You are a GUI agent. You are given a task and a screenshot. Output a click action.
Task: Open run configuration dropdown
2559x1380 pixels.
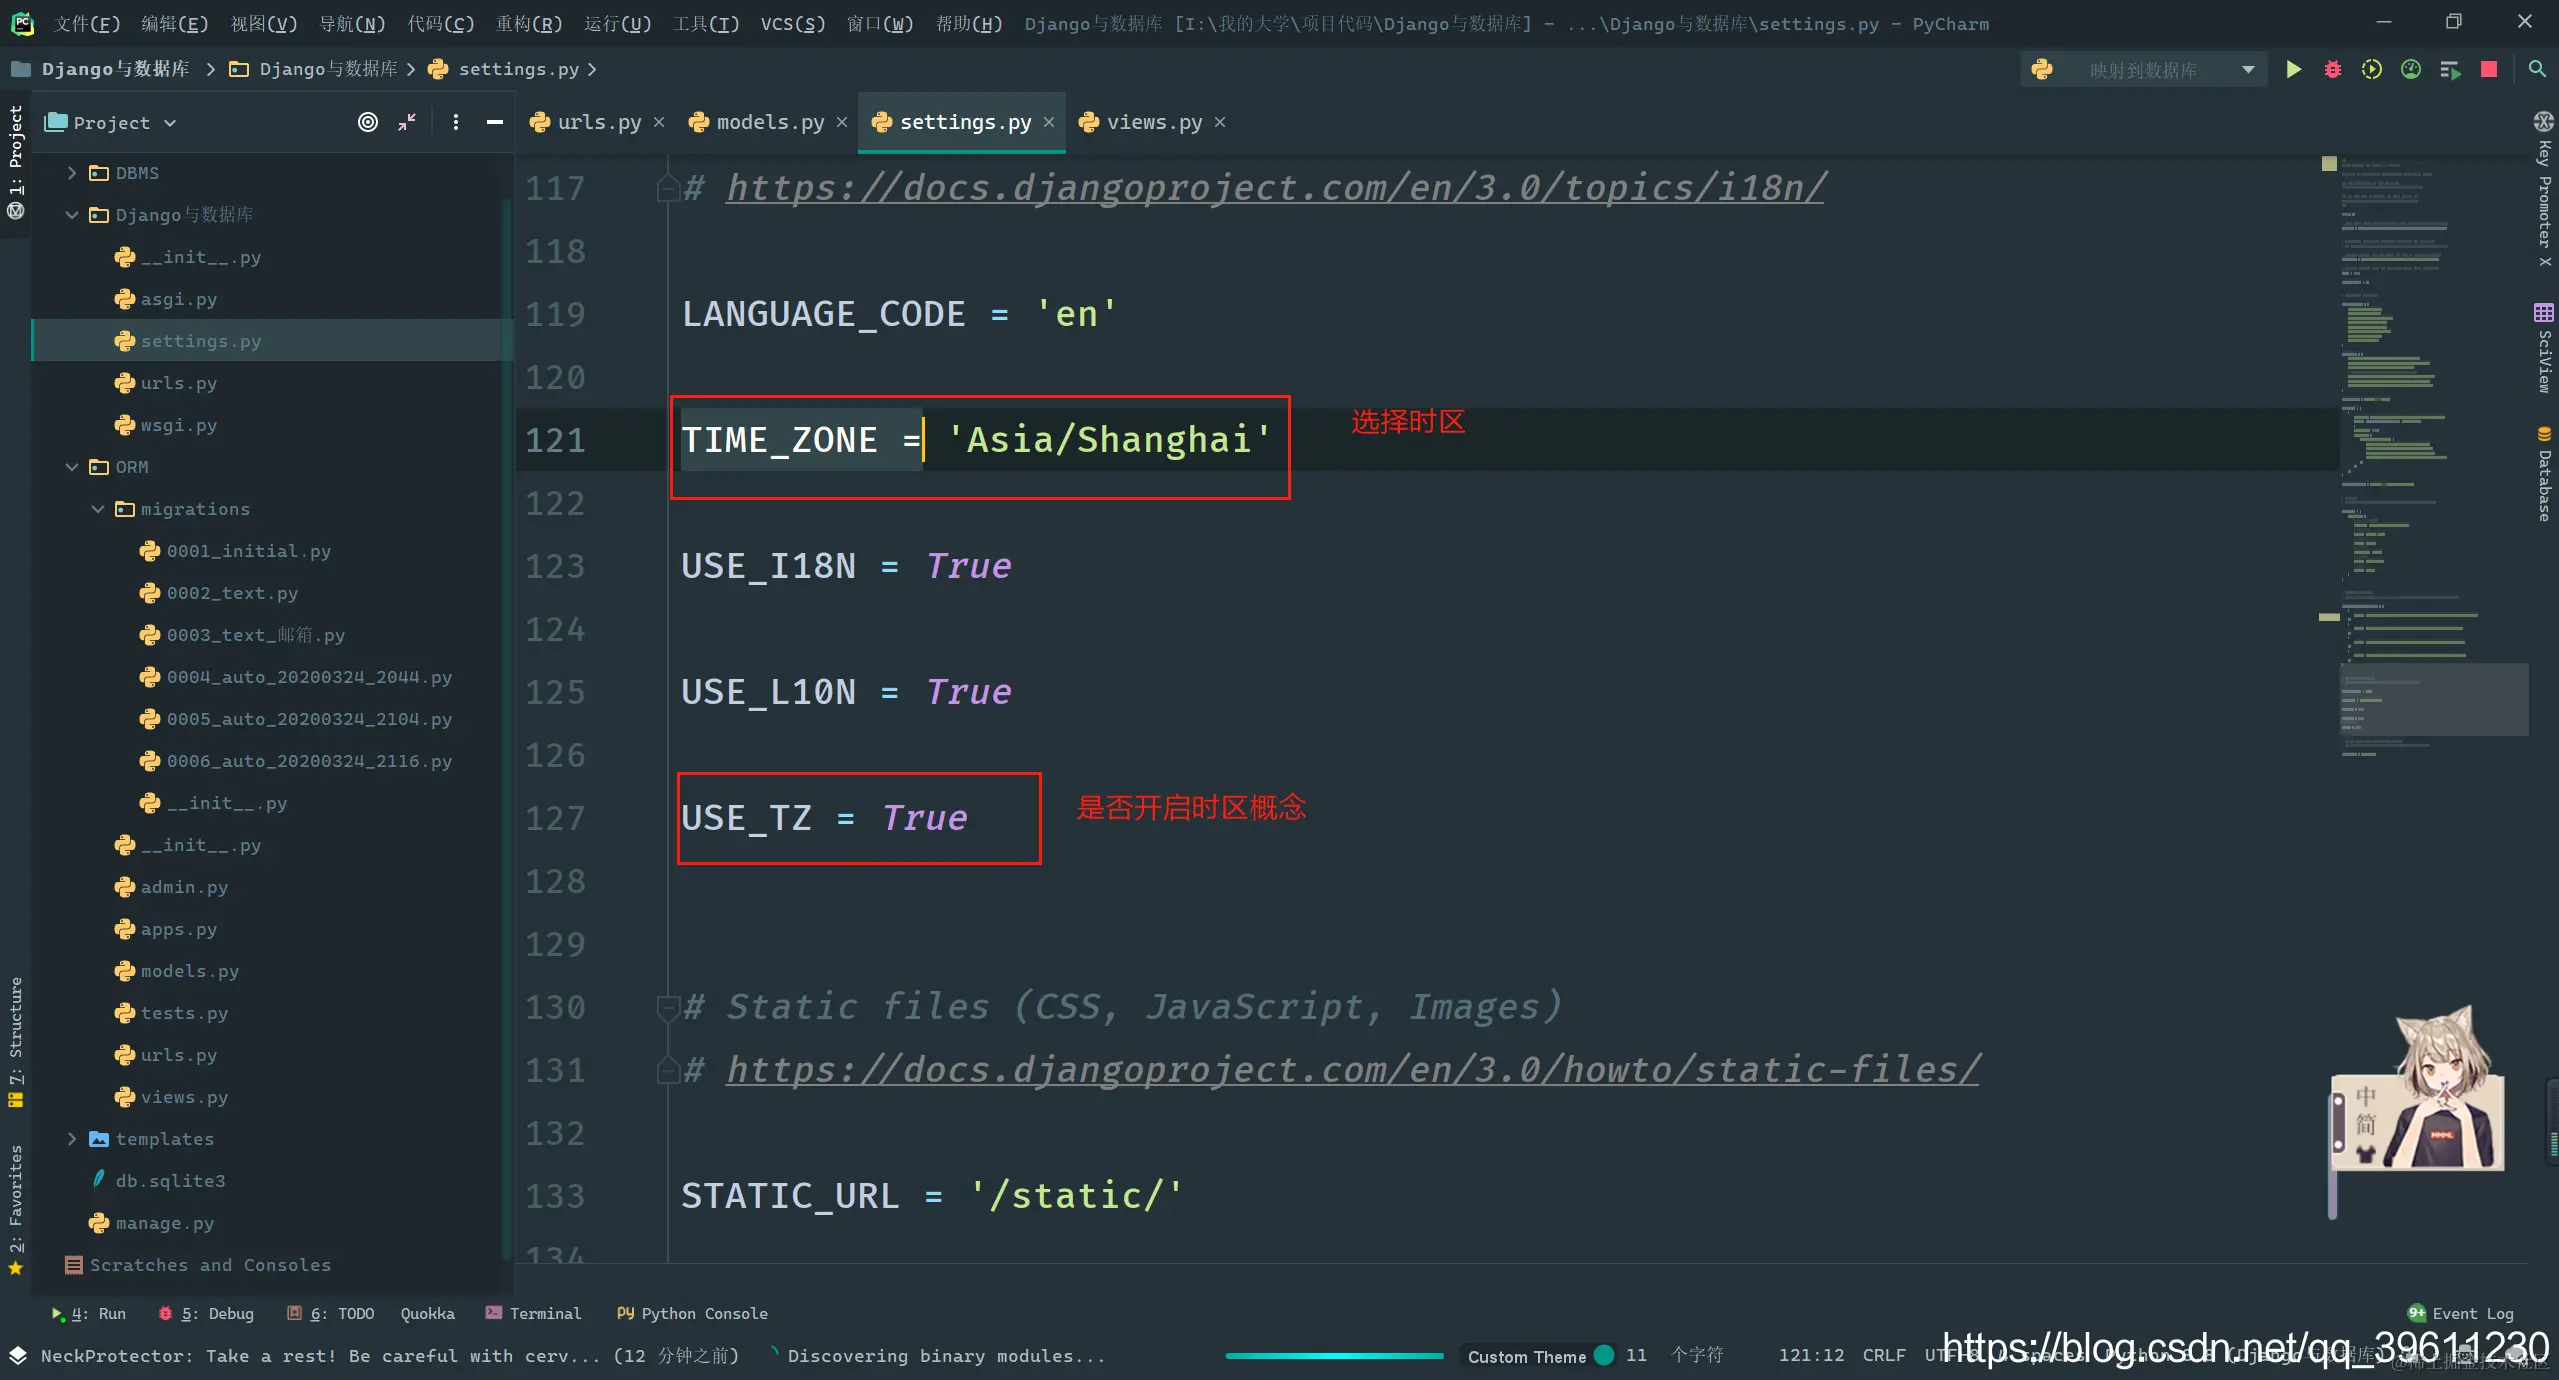2247,69
